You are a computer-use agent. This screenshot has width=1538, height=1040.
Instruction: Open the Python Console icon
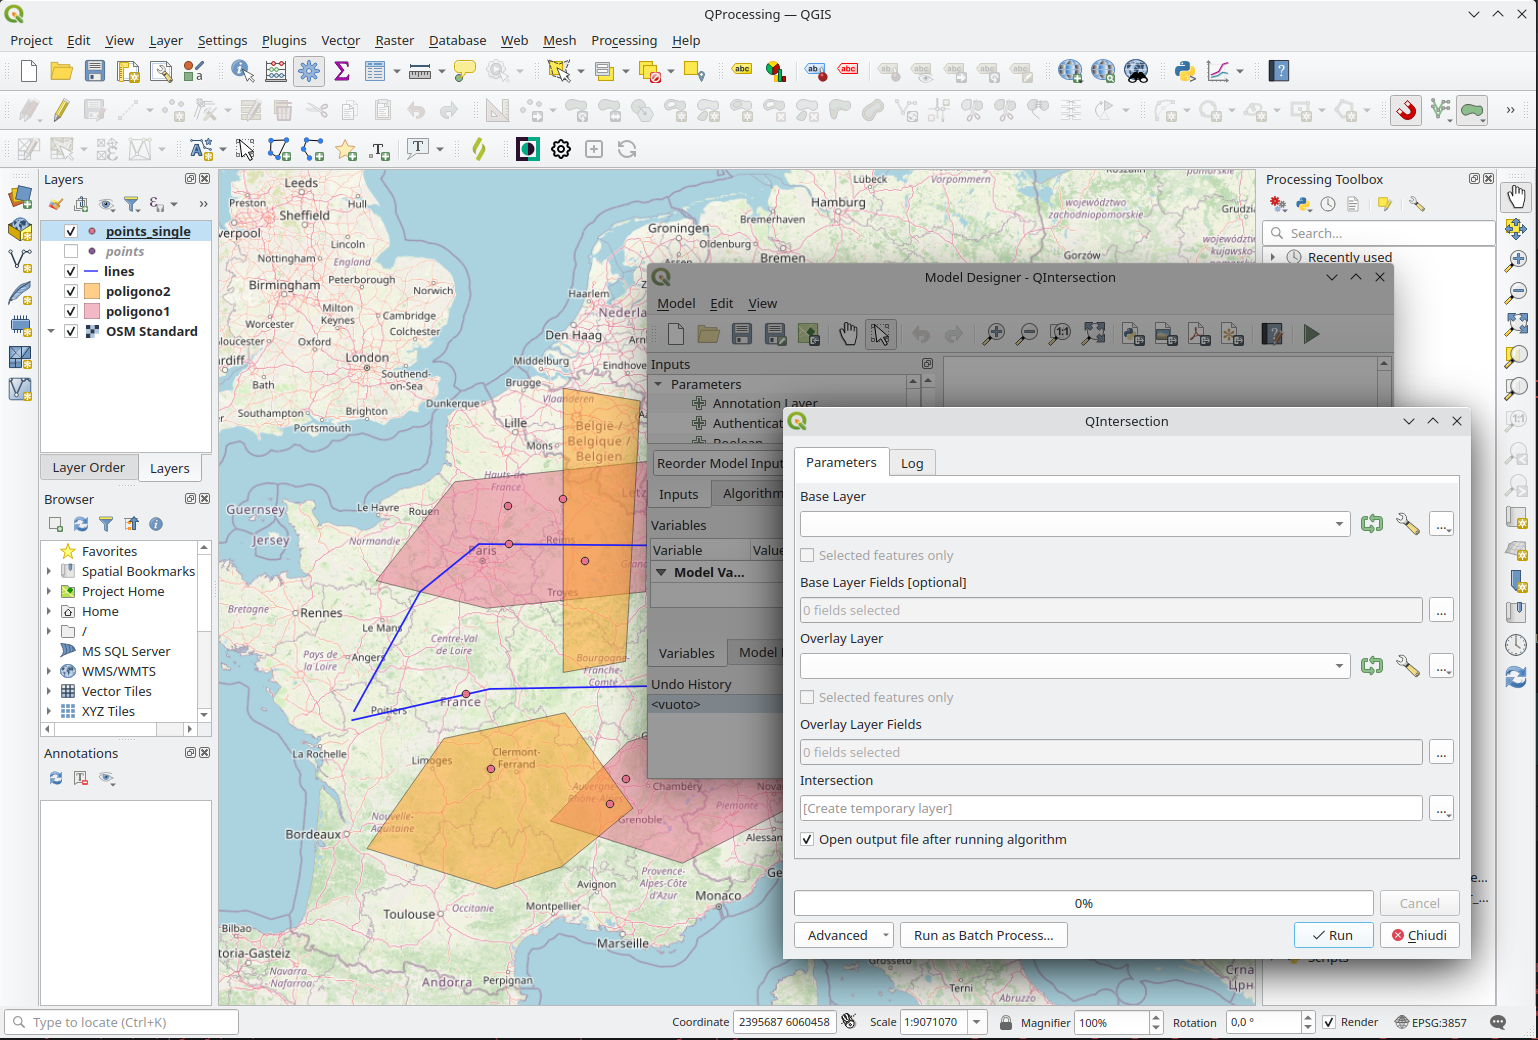point(1185,71)
